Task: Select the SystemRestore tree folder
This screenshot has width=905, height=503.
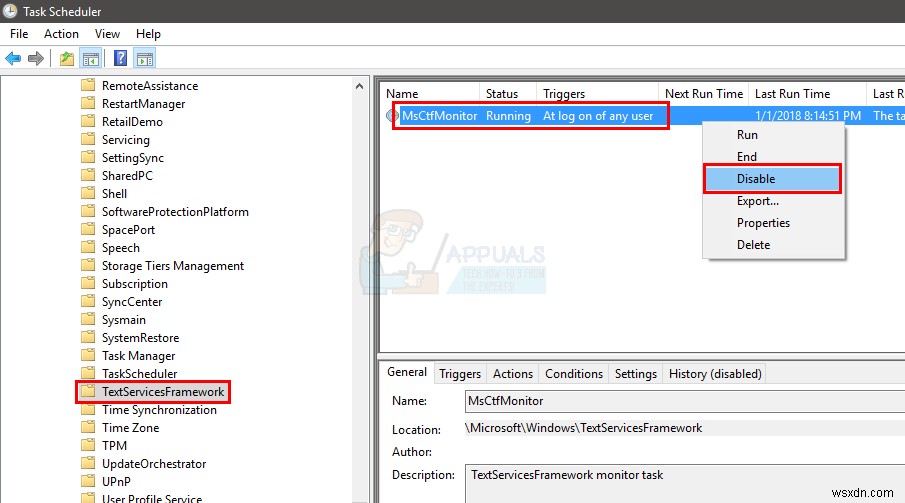Action: [x=141, y=337]
